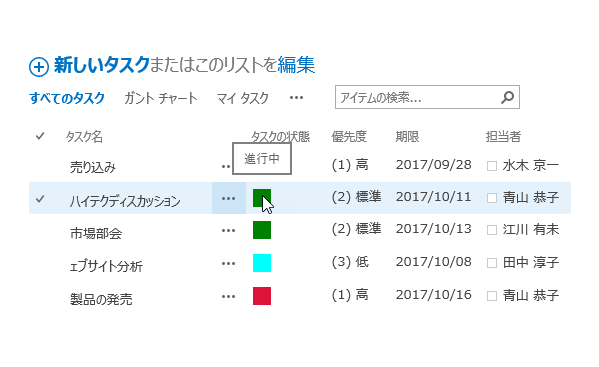The width and height of the screenshot is (599, 367).
Task: Open ellipsis menu for 製品の発売 row
Action: pyautogui.click(x=228, y=296)
